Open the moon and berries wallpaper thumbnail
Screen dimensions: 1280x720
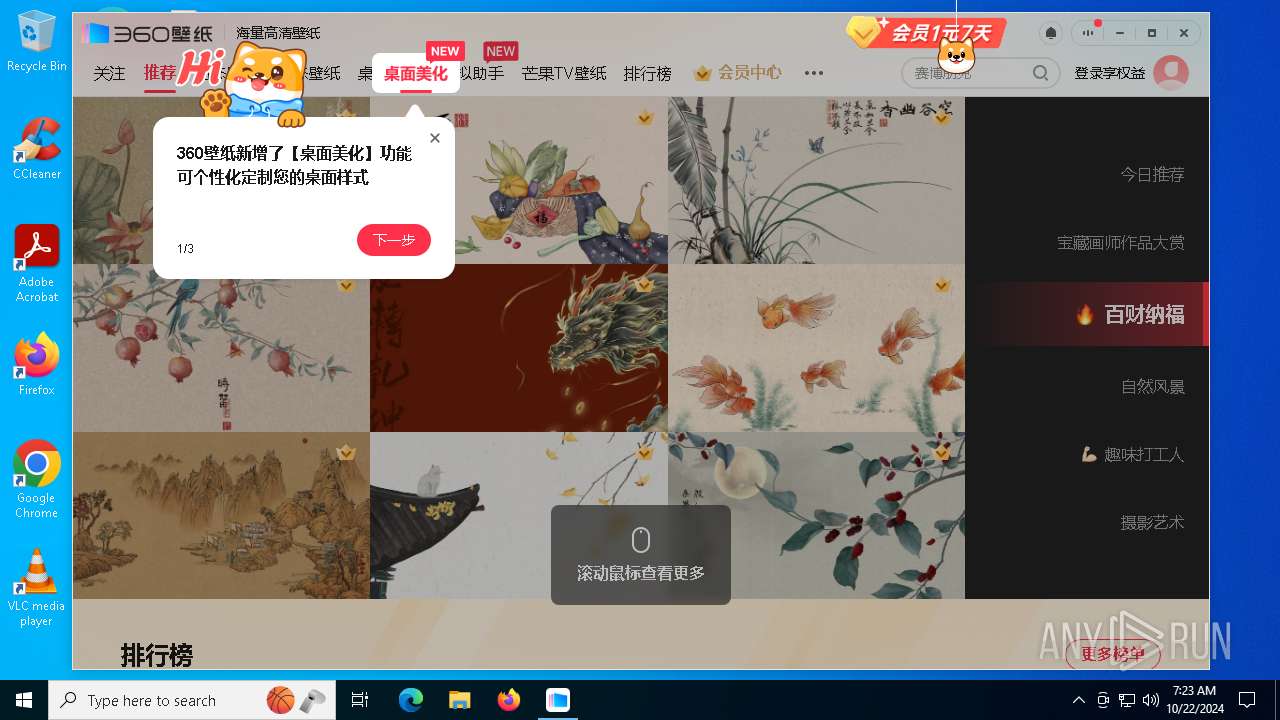click(816, 515)
